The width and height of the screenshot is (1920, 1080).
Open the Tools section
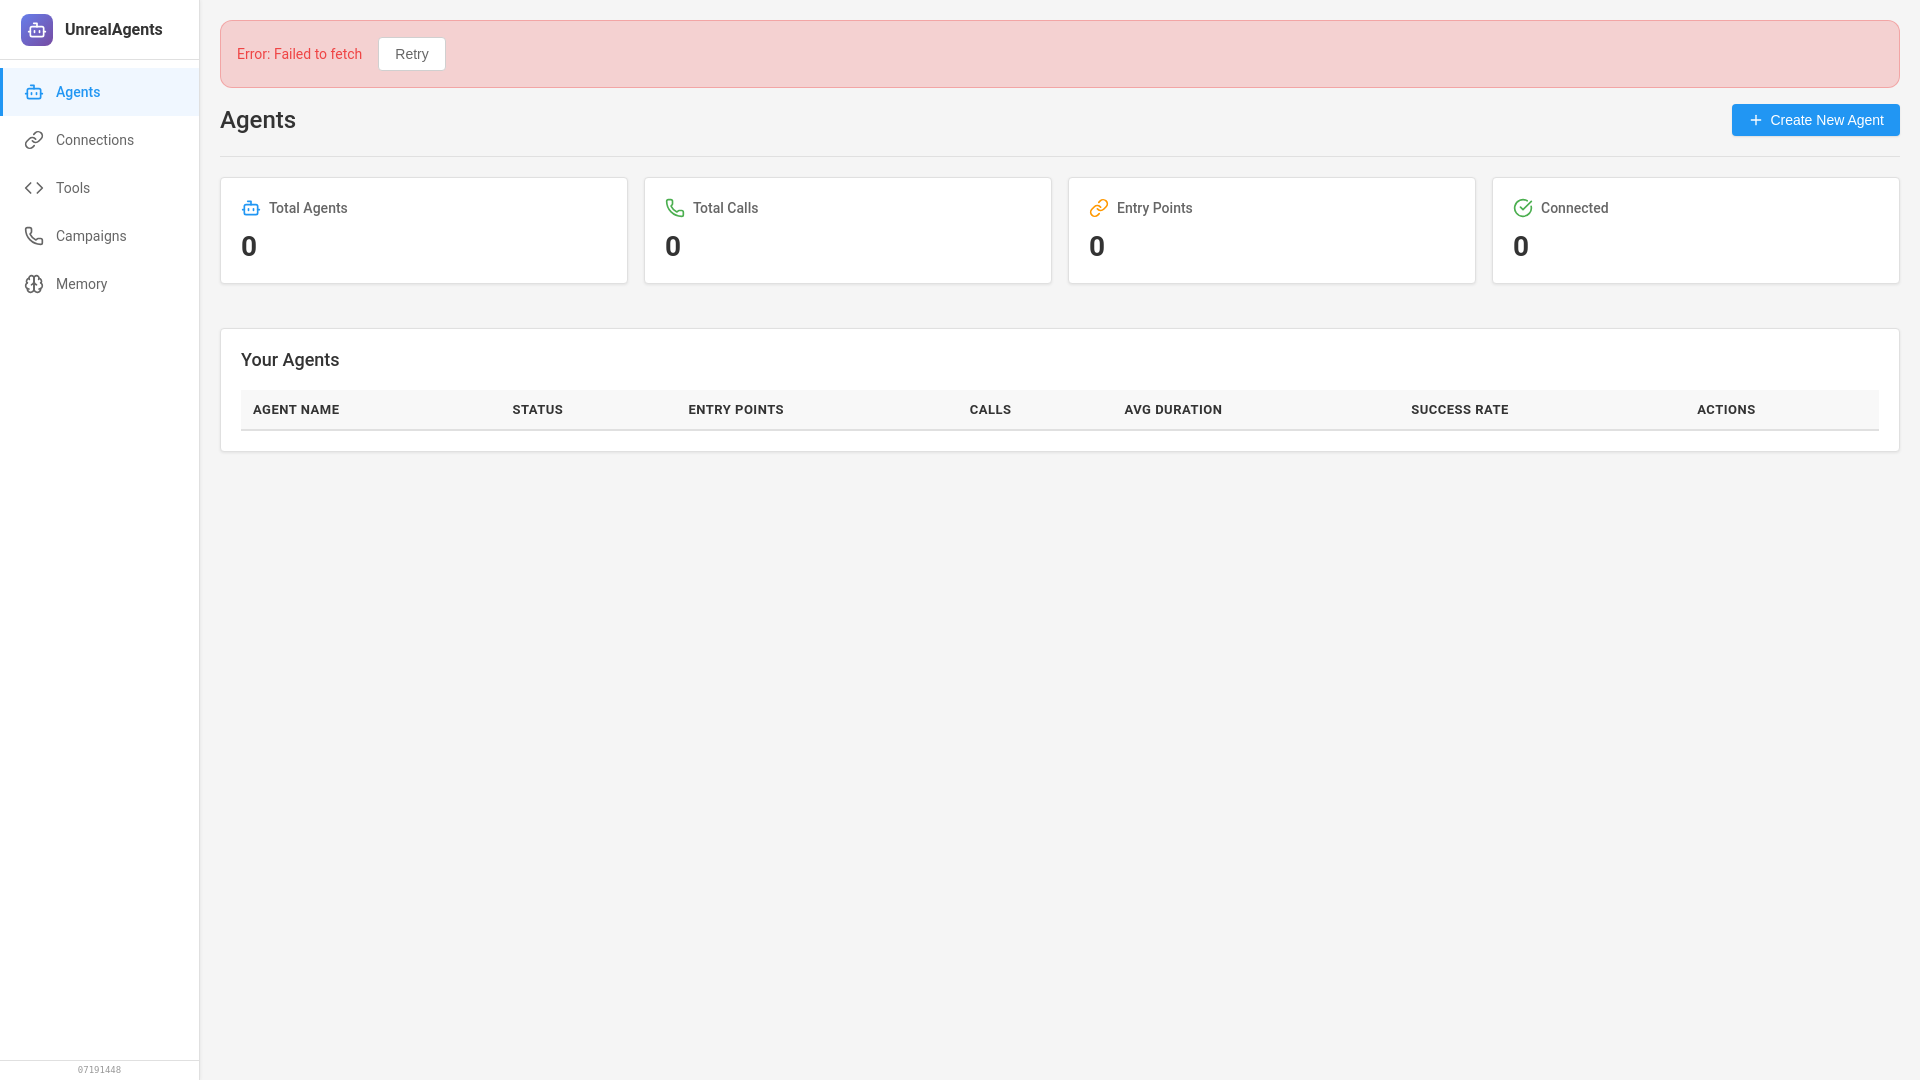[100, 188]
